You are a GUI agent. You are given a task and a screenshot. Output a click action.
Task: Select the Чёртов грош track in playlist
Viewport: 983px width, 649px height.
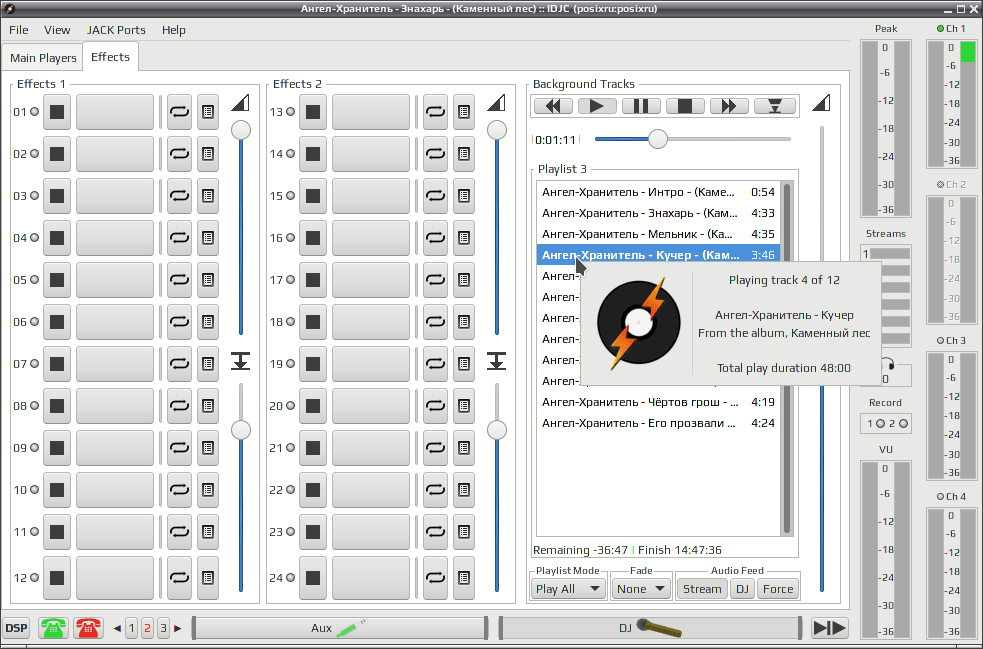click(658, 402)
